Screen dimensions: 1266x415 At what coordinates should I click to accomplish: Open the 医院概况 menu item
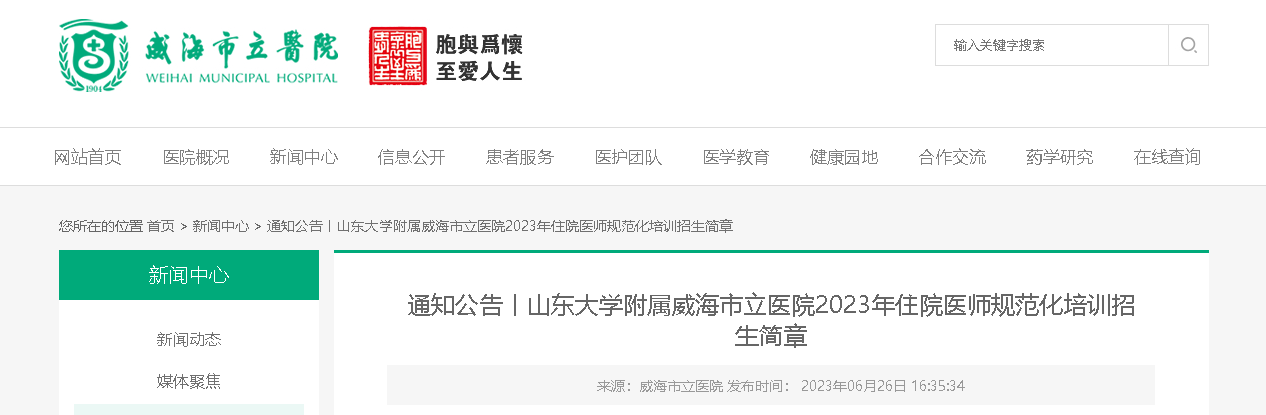[x=196, y=157]
